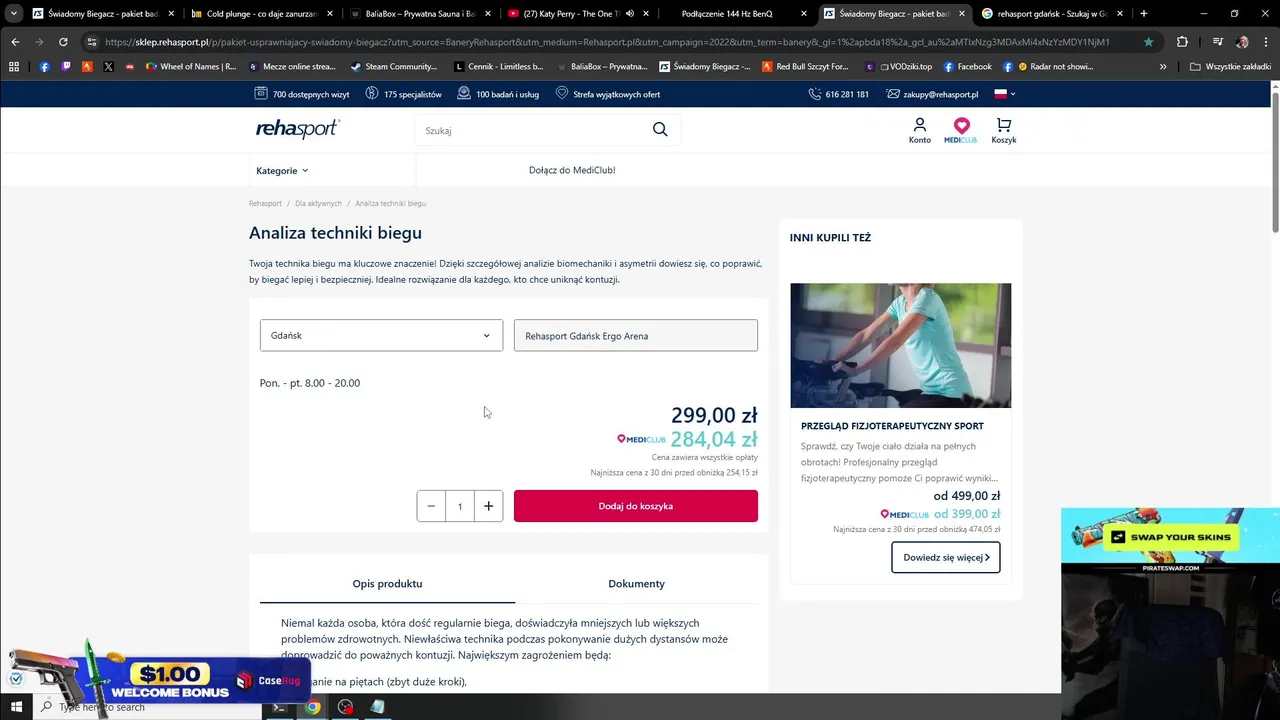The width and height of the screenshot is (1280, 720).
Task: Open the Gdańsk city dropdown
Action: (381, 335)
